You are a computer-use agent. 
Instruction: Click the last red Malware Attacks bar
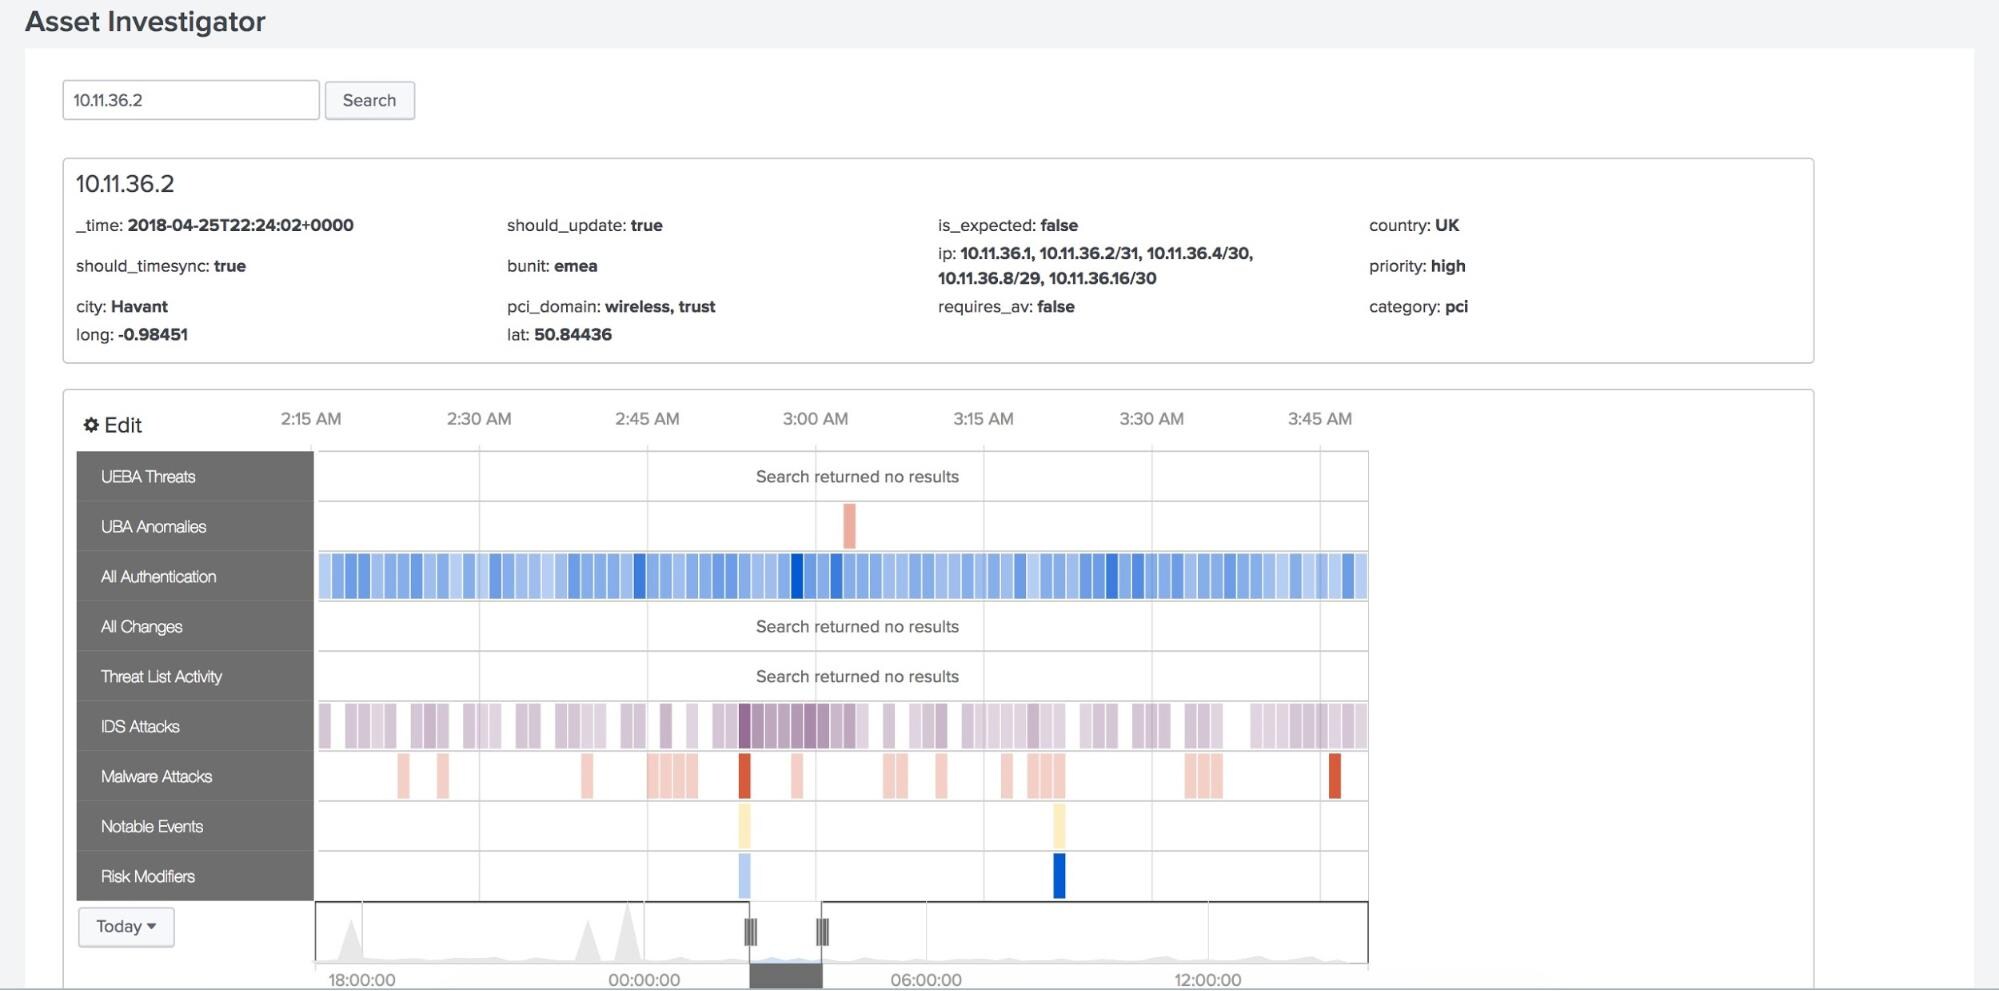click(1334, 776)
